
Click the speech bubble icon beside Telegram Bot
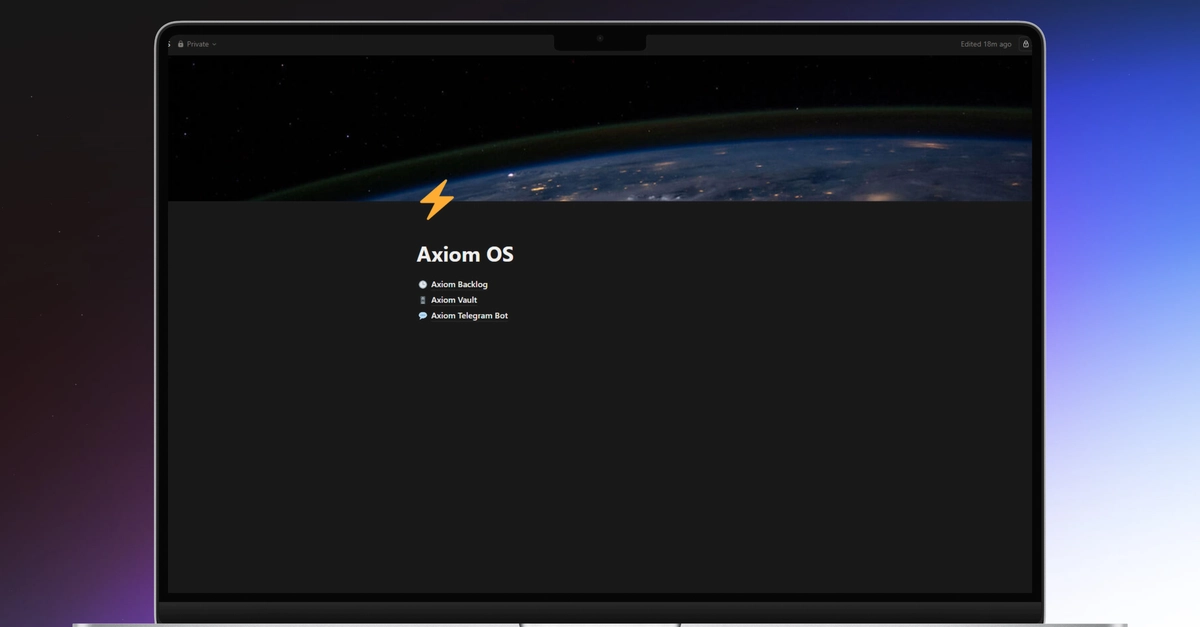tap(422, 316)
